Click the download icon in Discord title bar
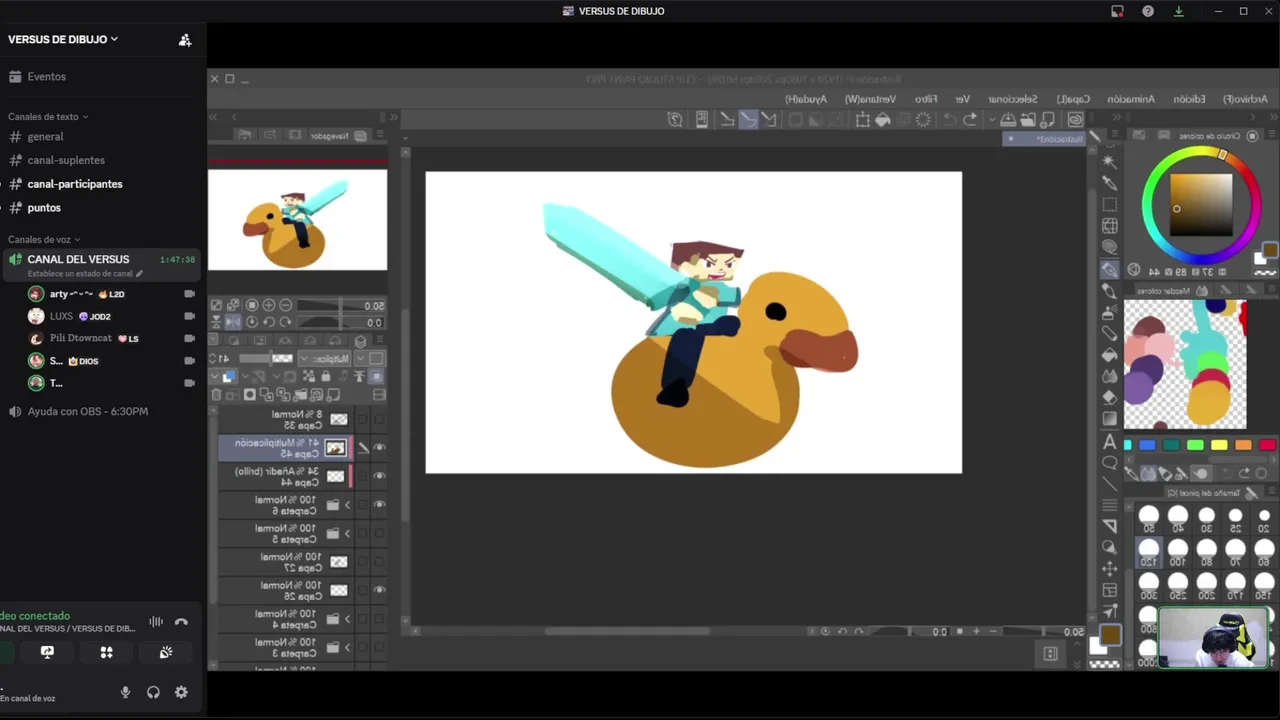1280x720 pixels. (1178, 11)
